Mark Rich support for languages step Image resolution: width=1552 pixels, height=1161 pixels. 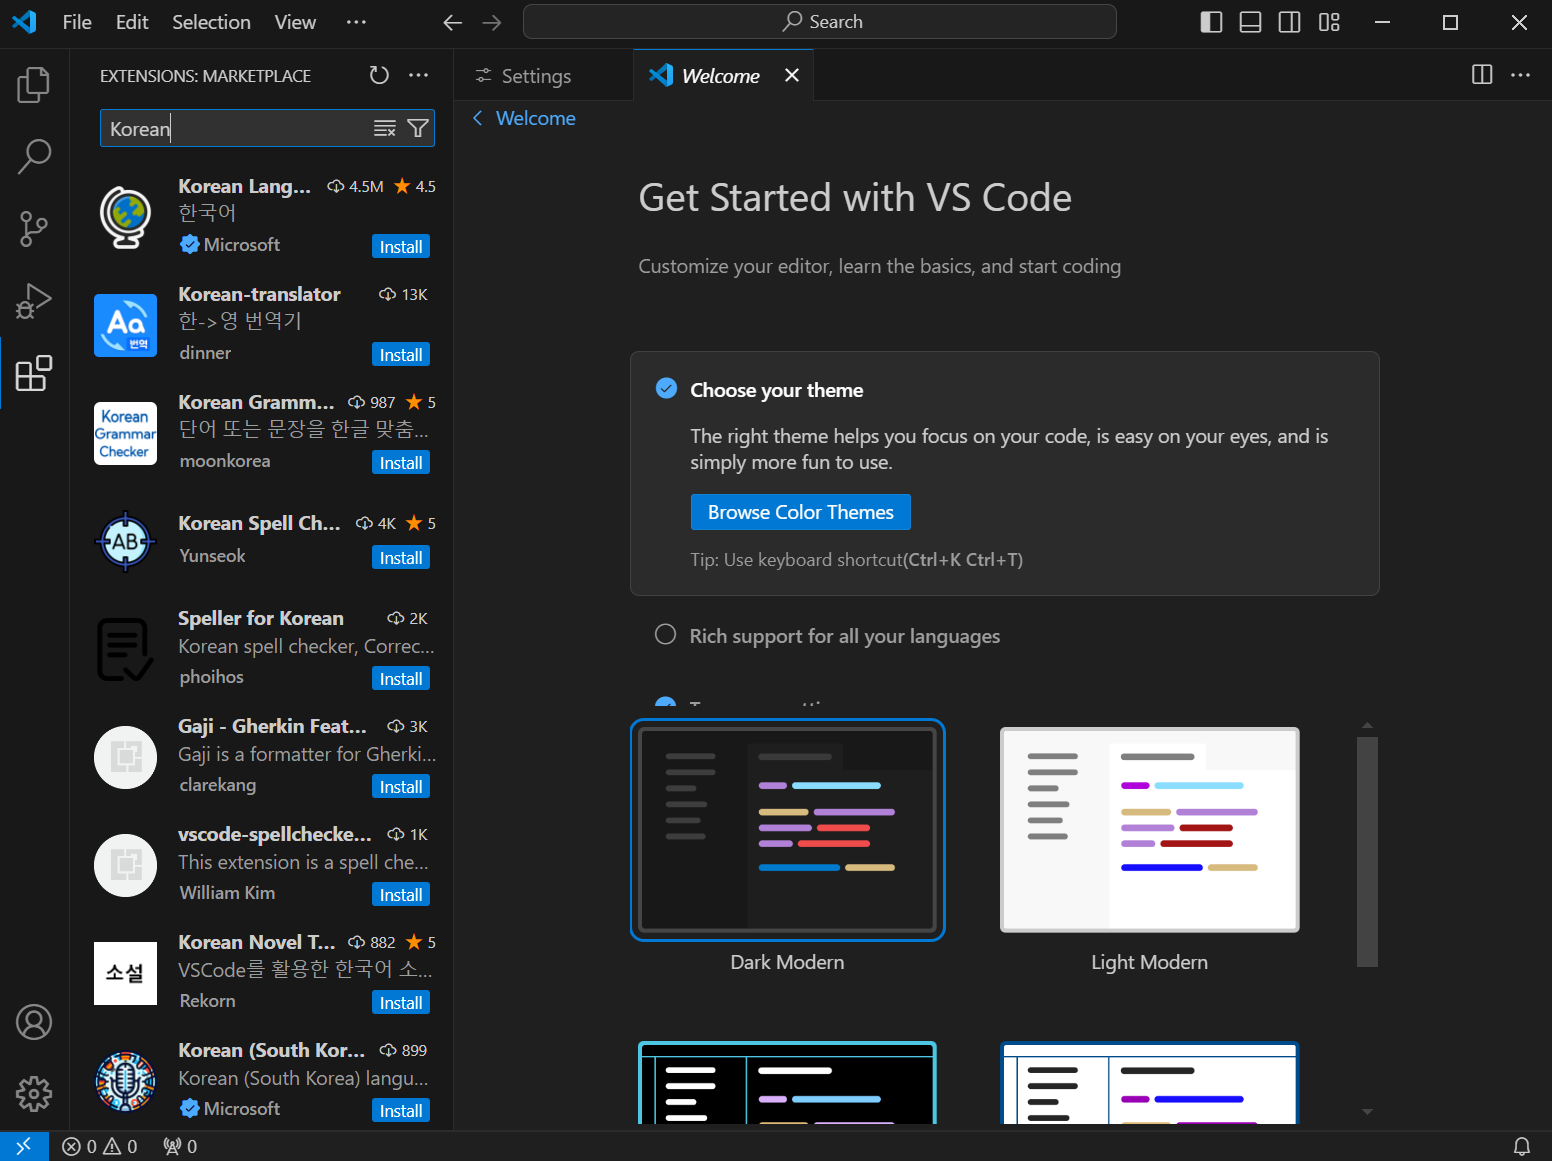point(665,635)
